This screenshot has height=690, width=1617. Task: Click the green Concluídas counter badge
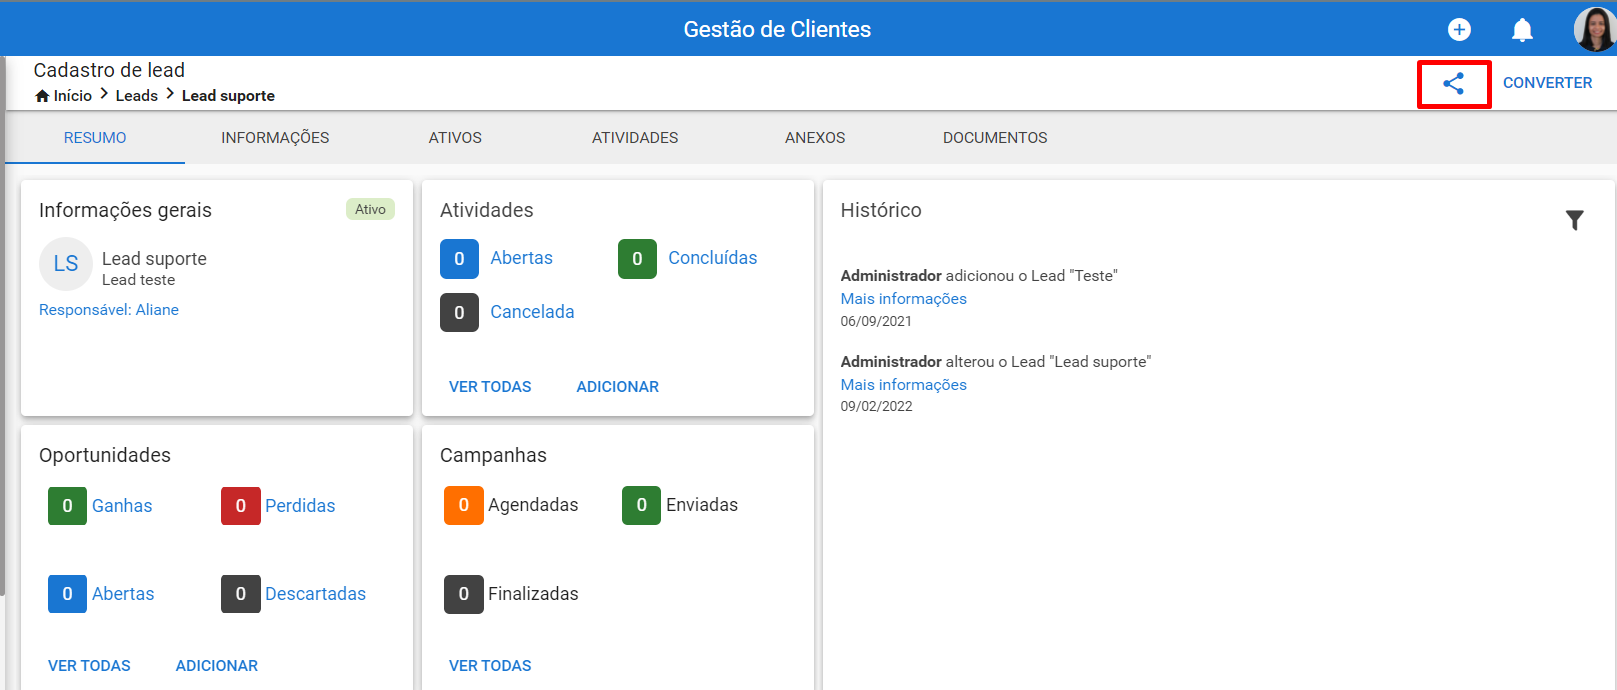pyautogui.click(x=637, y=259)
